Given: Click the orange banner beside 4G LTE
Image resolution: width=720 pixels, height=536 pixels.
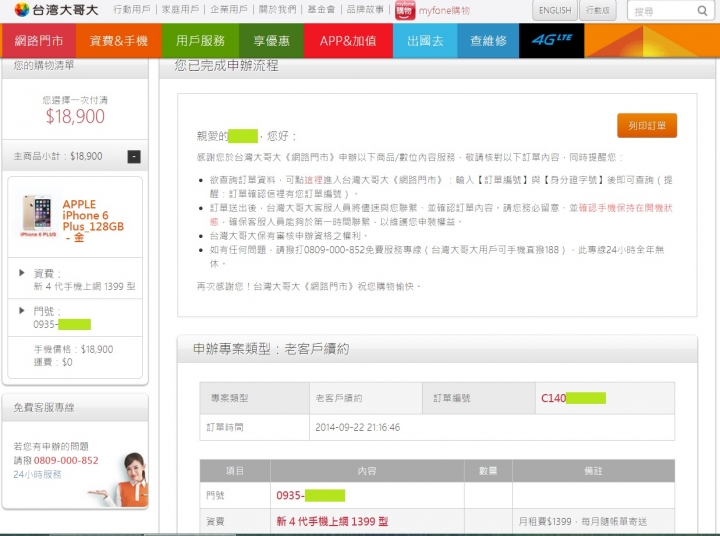Looking at the screenshot, I should [x=650, y=41].
